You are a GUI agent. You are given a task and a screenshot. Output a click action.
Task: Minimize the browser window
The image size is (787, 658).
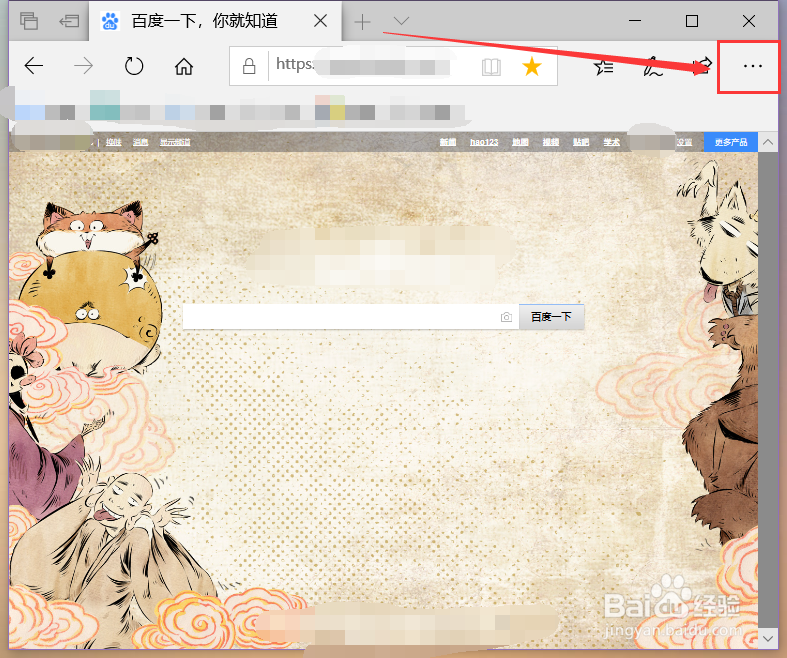click(x=635, y=21)
